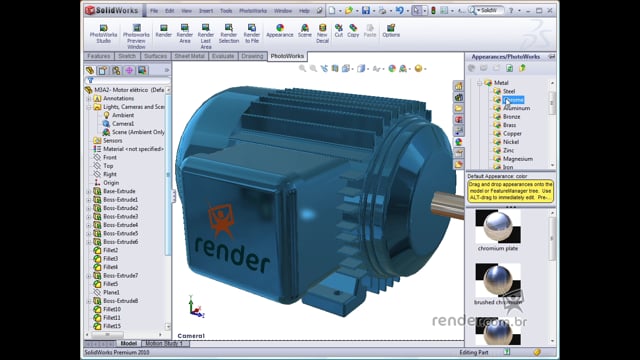Open PhotoWorks Options
This screenshot has height=360, width=640.
[391, 31]
